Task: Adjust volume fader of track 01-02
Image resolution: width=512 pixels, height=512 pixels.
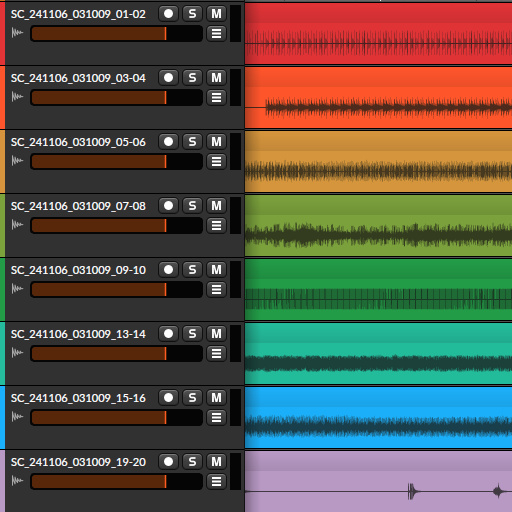Action: click(116, 34)
